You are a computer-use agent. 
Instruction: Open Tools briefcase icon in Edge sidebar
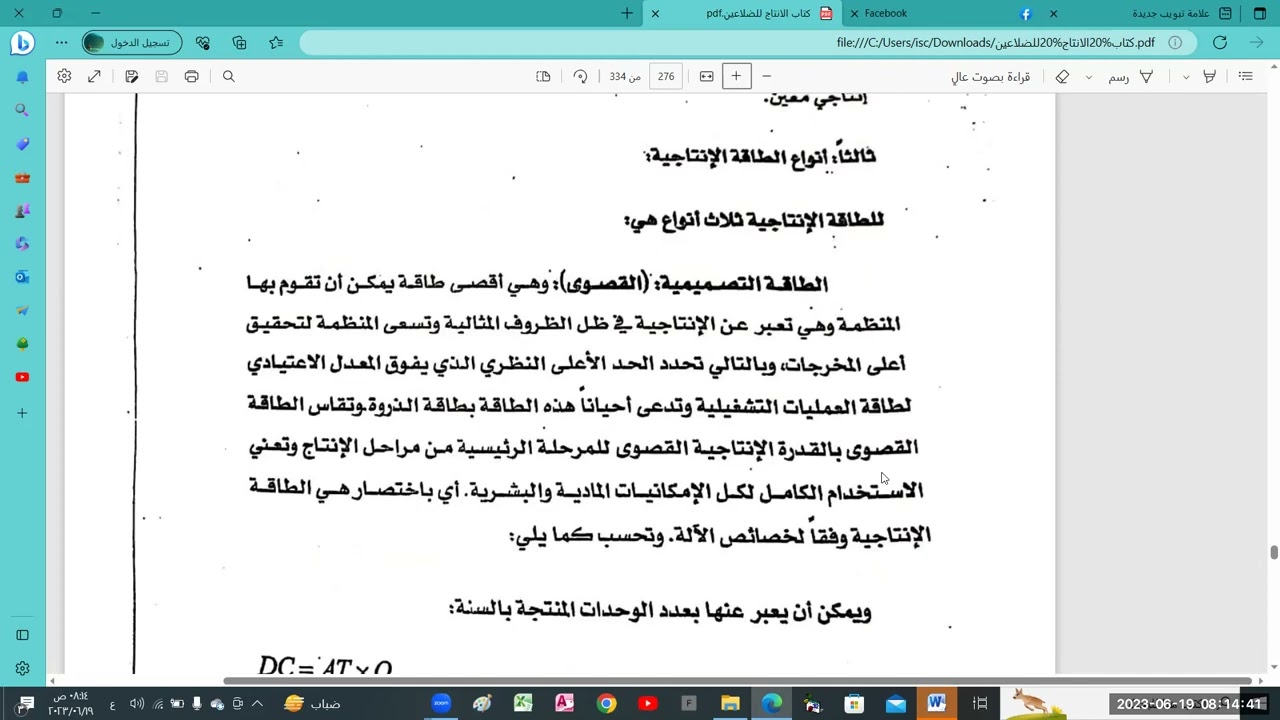click(22, 177)
